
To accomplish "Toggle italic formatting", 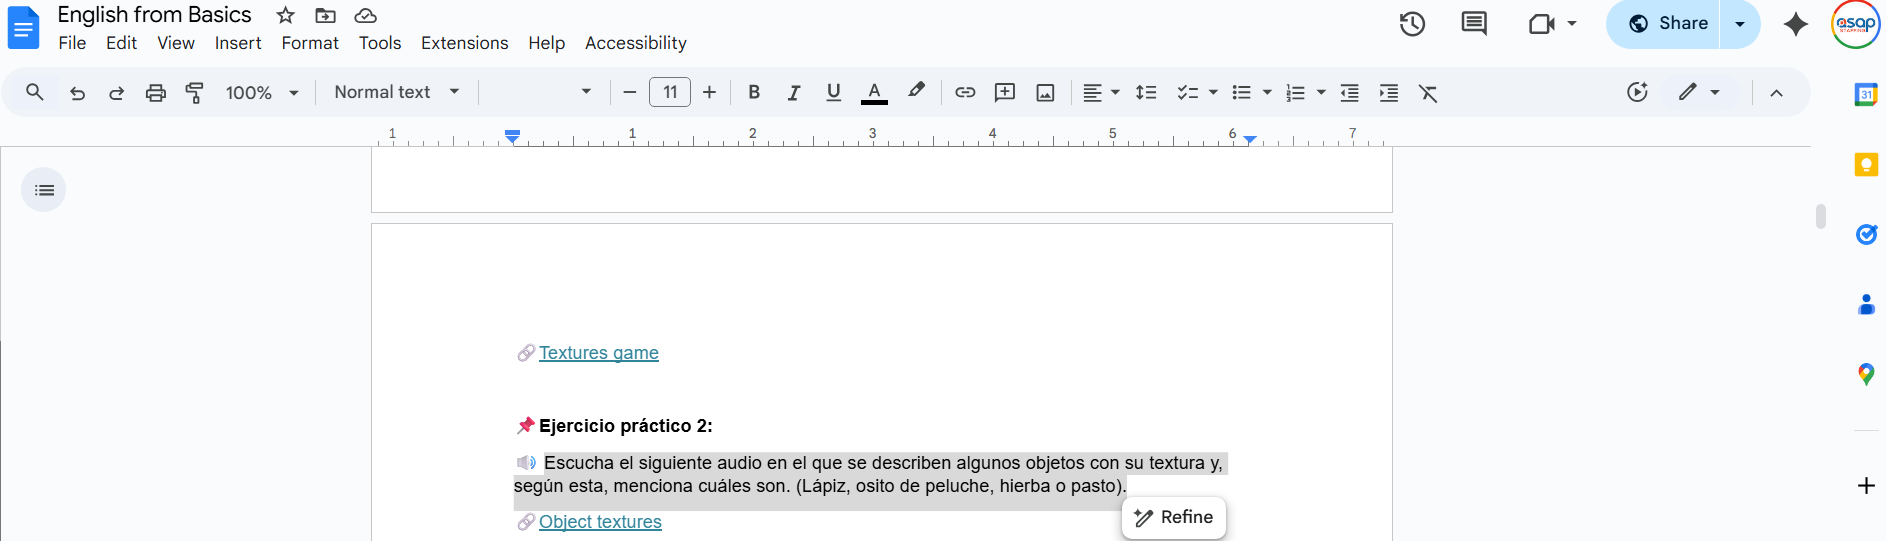I will coord(794,93).
